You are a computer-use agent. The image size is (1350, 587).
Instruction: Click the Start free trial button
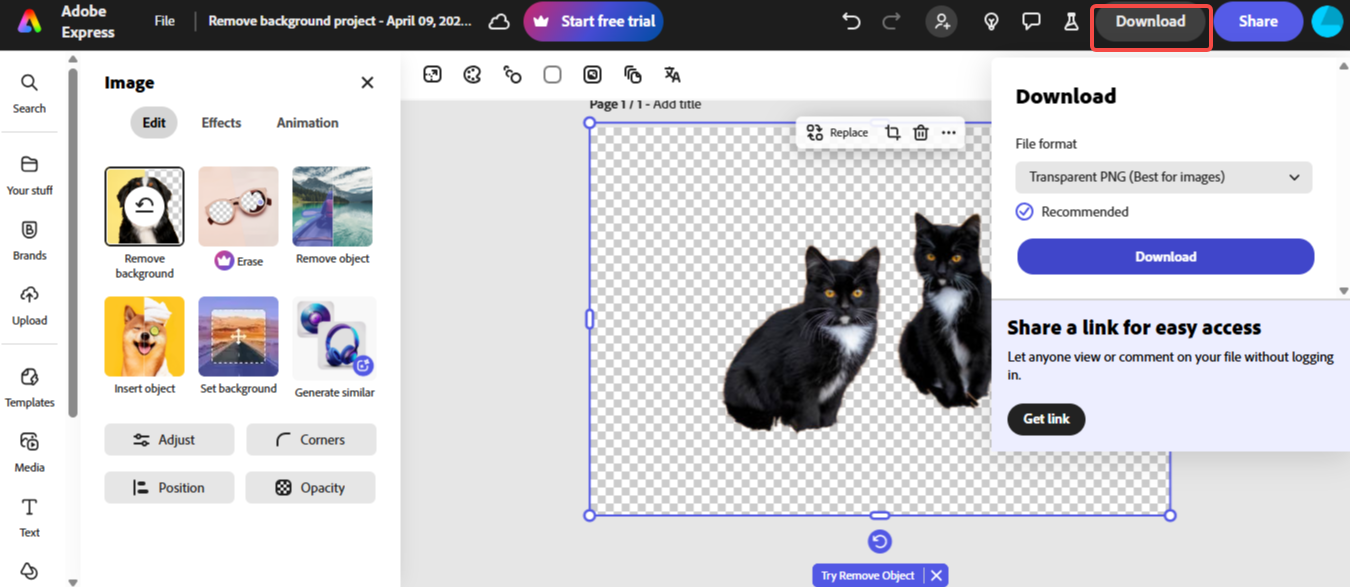click(593, 21)
